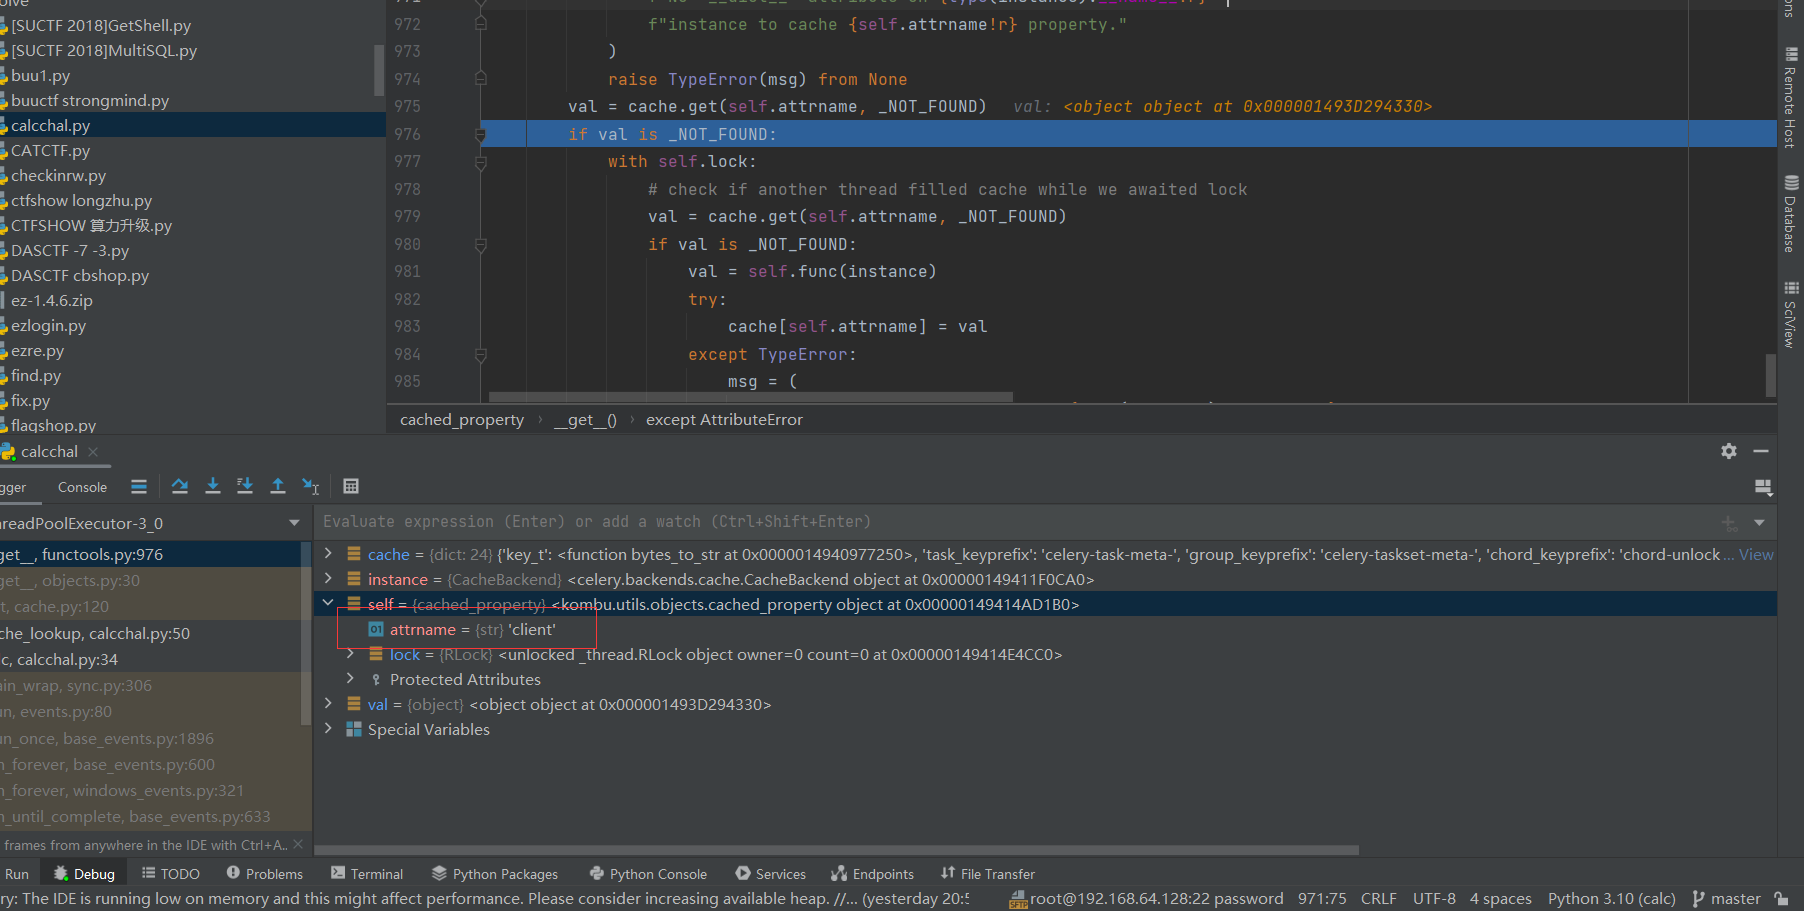Image resolution: width=1804 pixels, height=911 pixels.
Task: Click 'except AttributeError' breadcrumb
Action: coord(724,420)
